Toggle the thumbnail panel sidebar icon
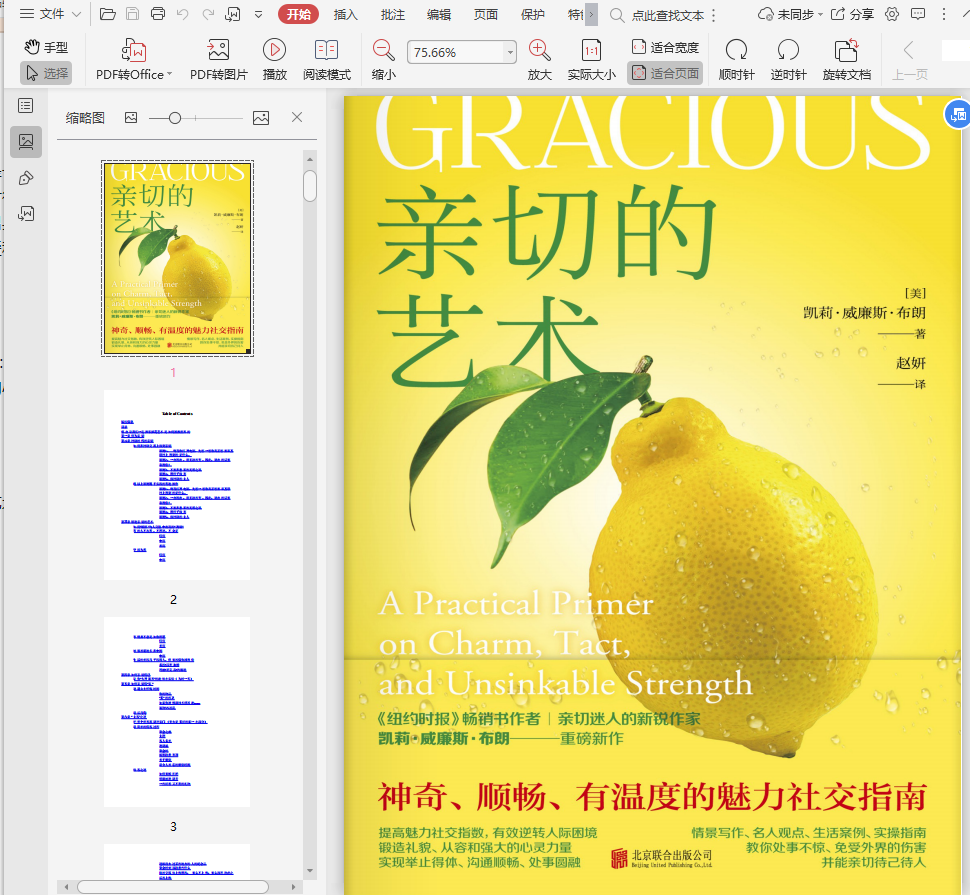Viewport: 970px width, 895px height. pyautogui.click(x=26, y=142)
